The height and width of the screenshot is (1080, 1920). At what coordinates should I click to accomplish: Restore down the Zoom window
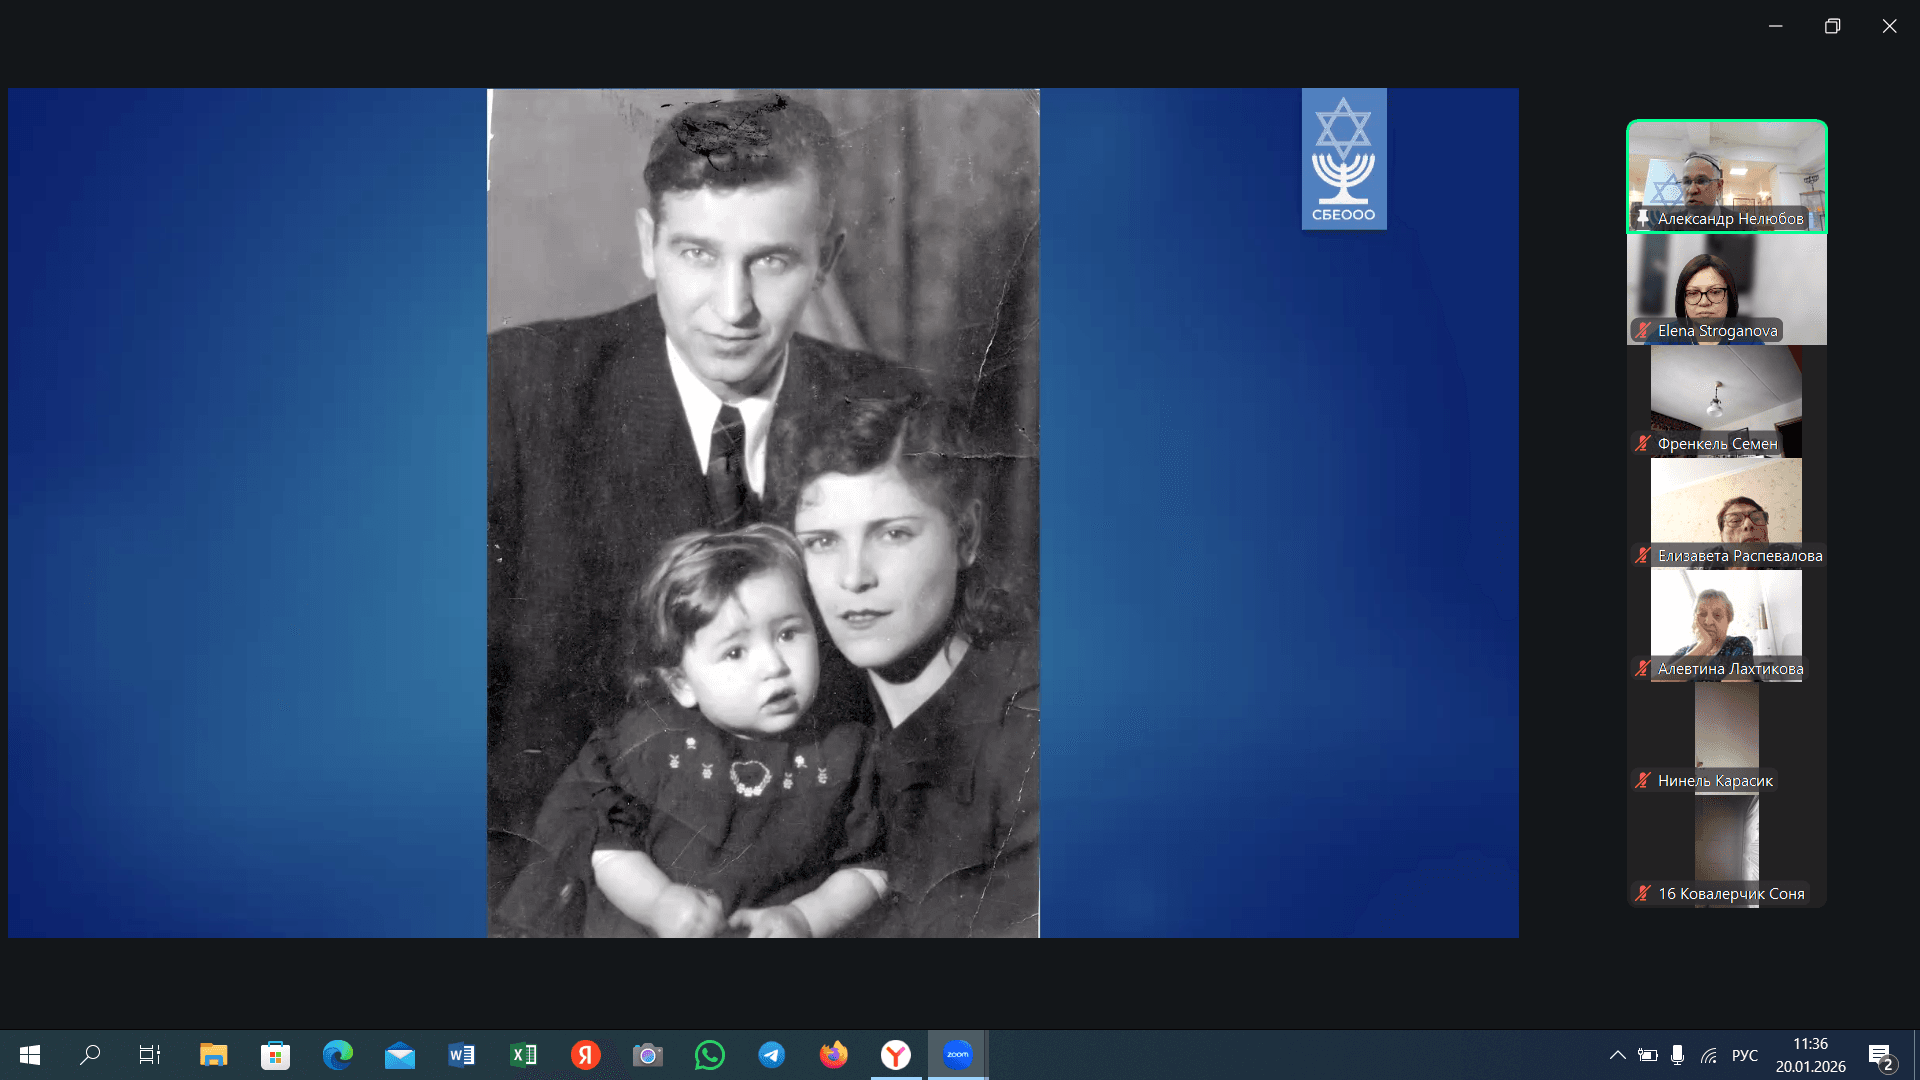point(1832,26)
